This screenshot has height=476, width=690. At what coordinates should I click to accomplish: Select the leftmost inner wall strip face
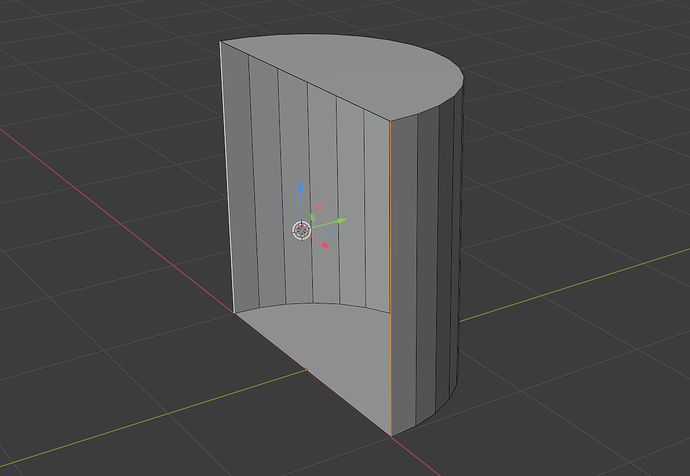point(240,176)
